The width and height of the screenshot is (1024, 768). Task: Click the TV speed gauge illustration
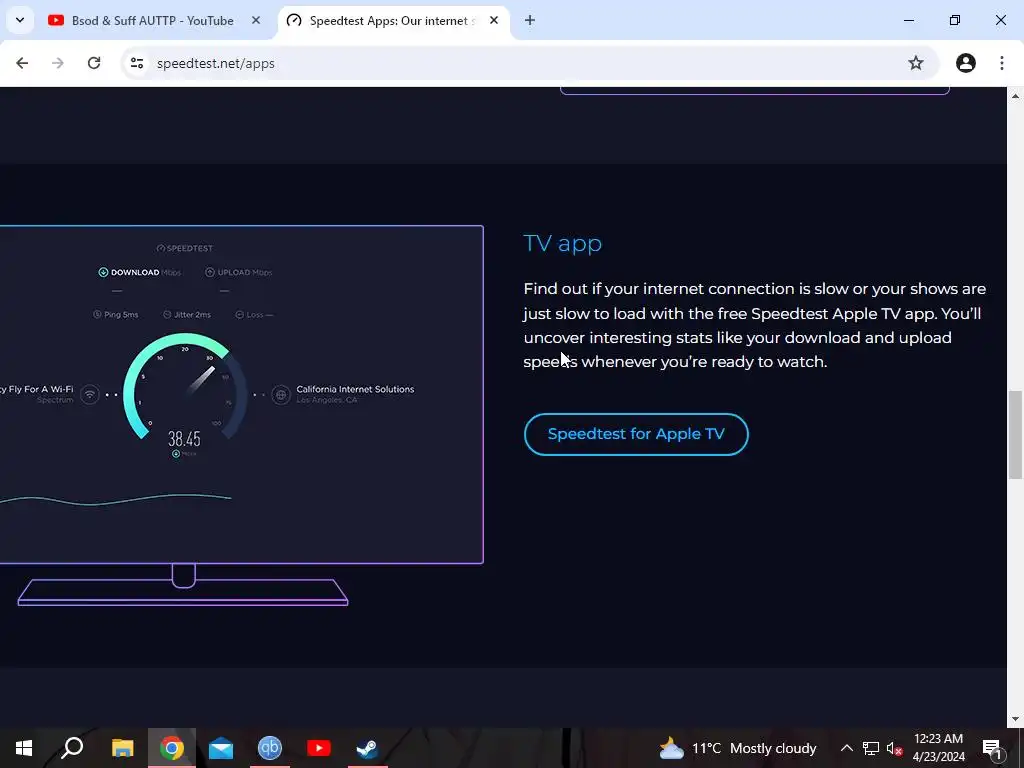185,387
